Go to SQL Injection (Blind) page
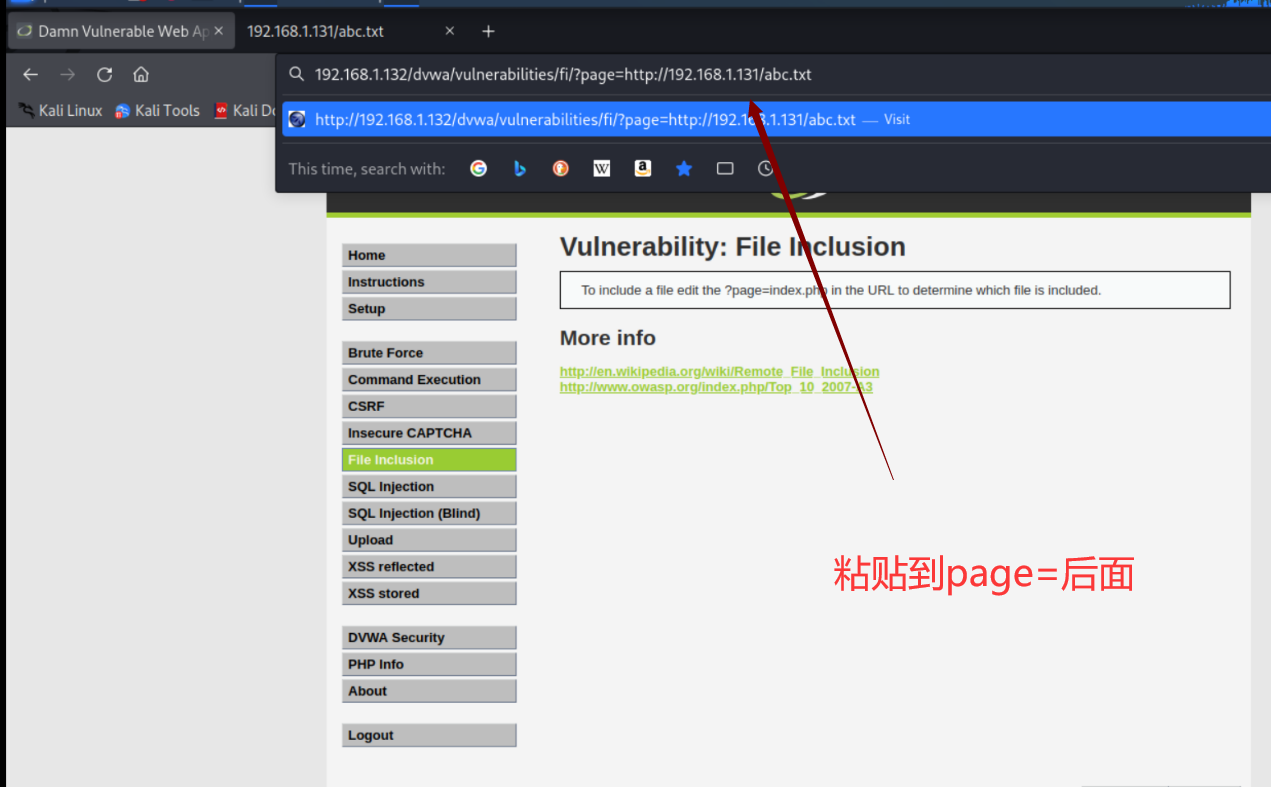This screenshot has height=787, width=1271. tap(429, 513)
